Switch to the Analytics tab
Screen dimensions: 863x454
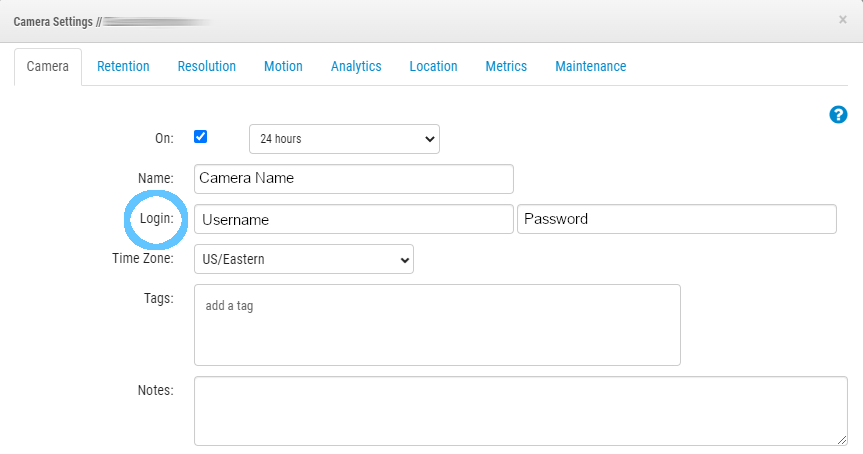click(x=356, y=67)
